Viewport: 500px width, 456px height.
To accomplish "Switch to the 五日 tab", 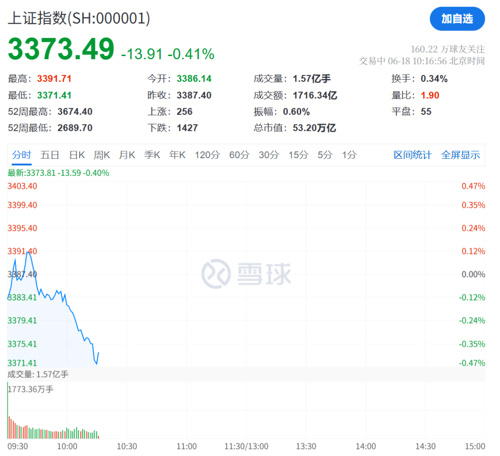I will coord(50,155).
